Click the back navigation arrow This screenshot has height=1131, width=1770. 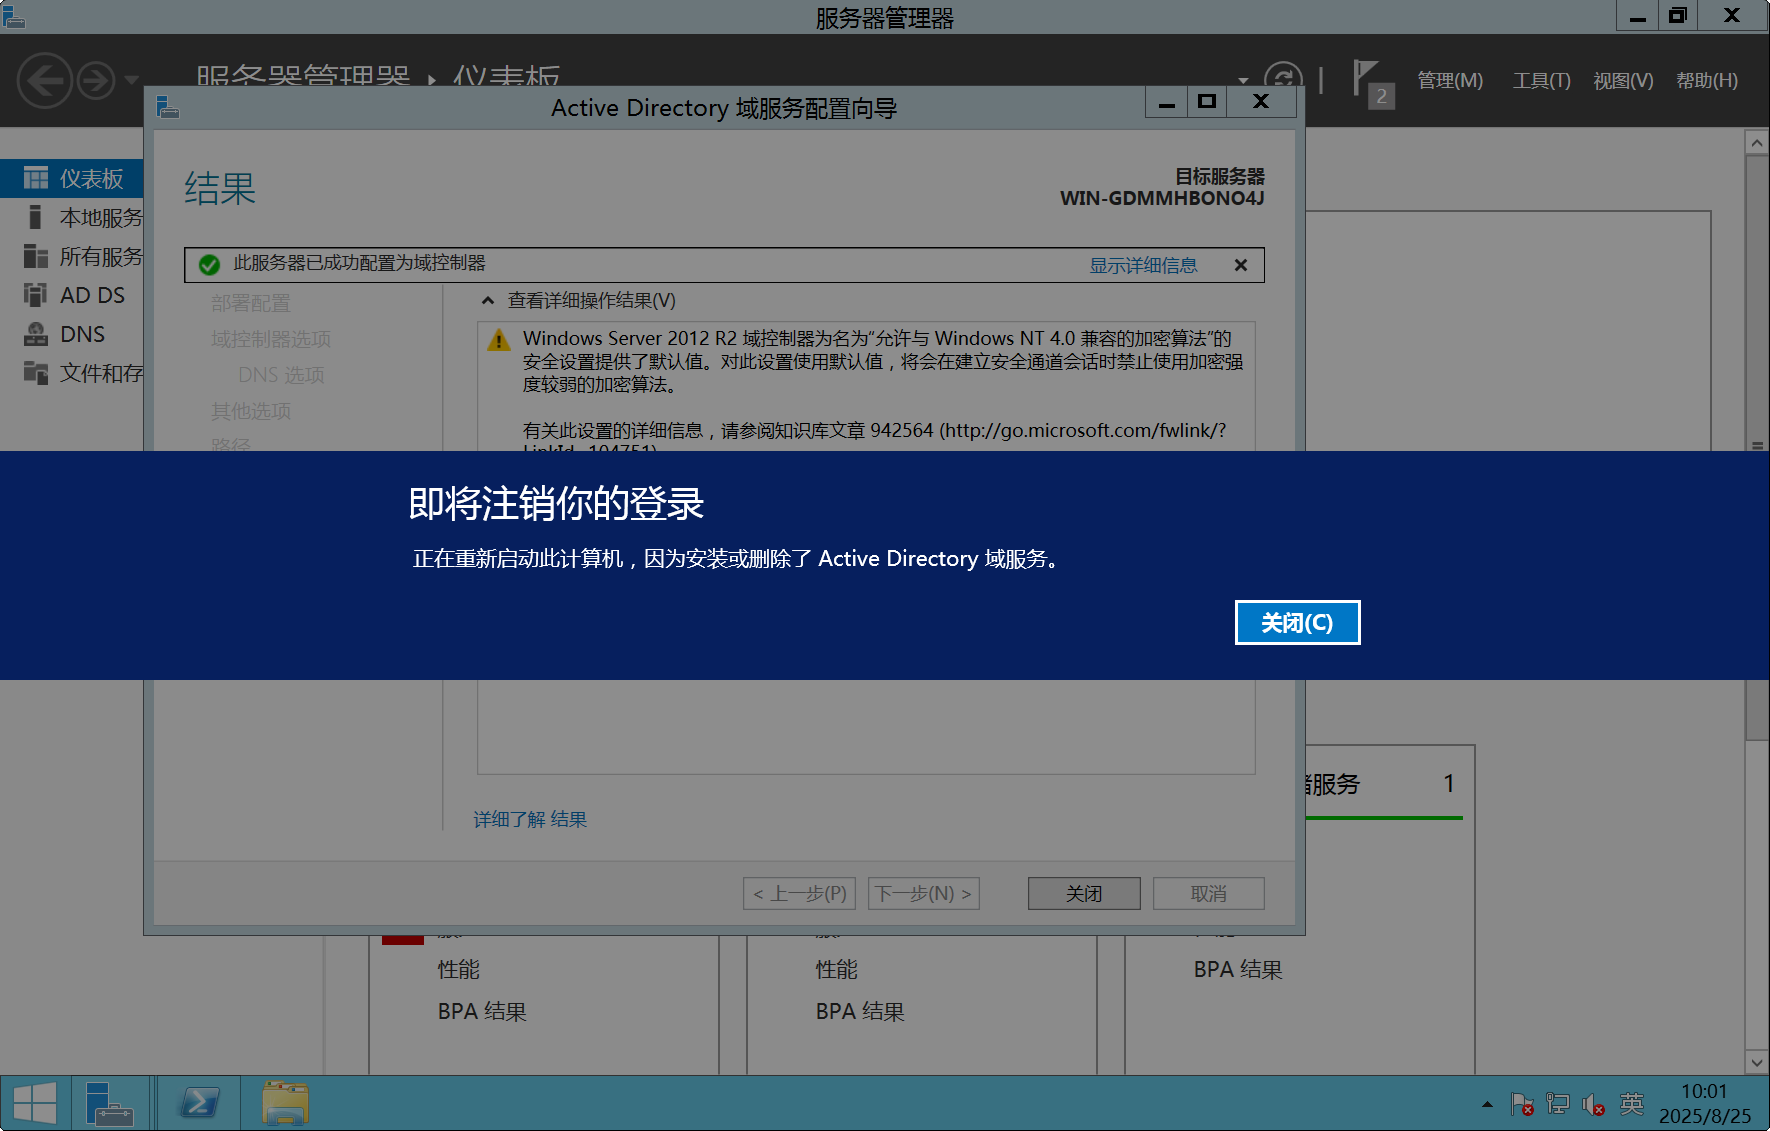point(44,80)
